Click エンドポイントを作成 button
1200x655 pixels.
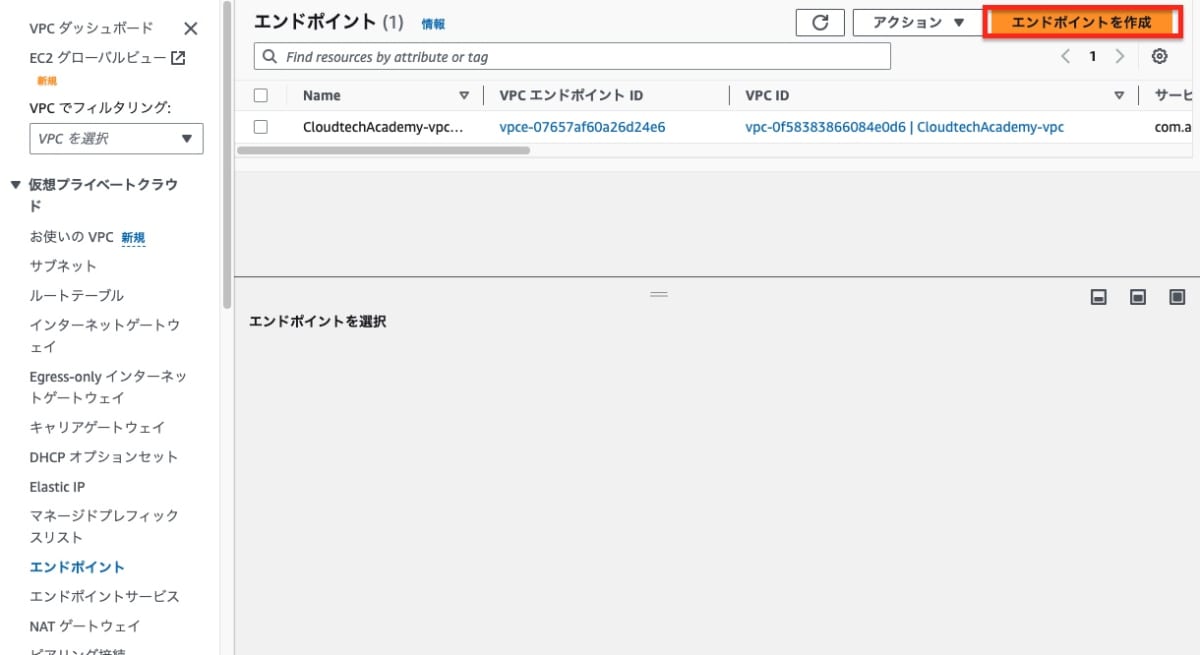click(x=1081, y=22)
